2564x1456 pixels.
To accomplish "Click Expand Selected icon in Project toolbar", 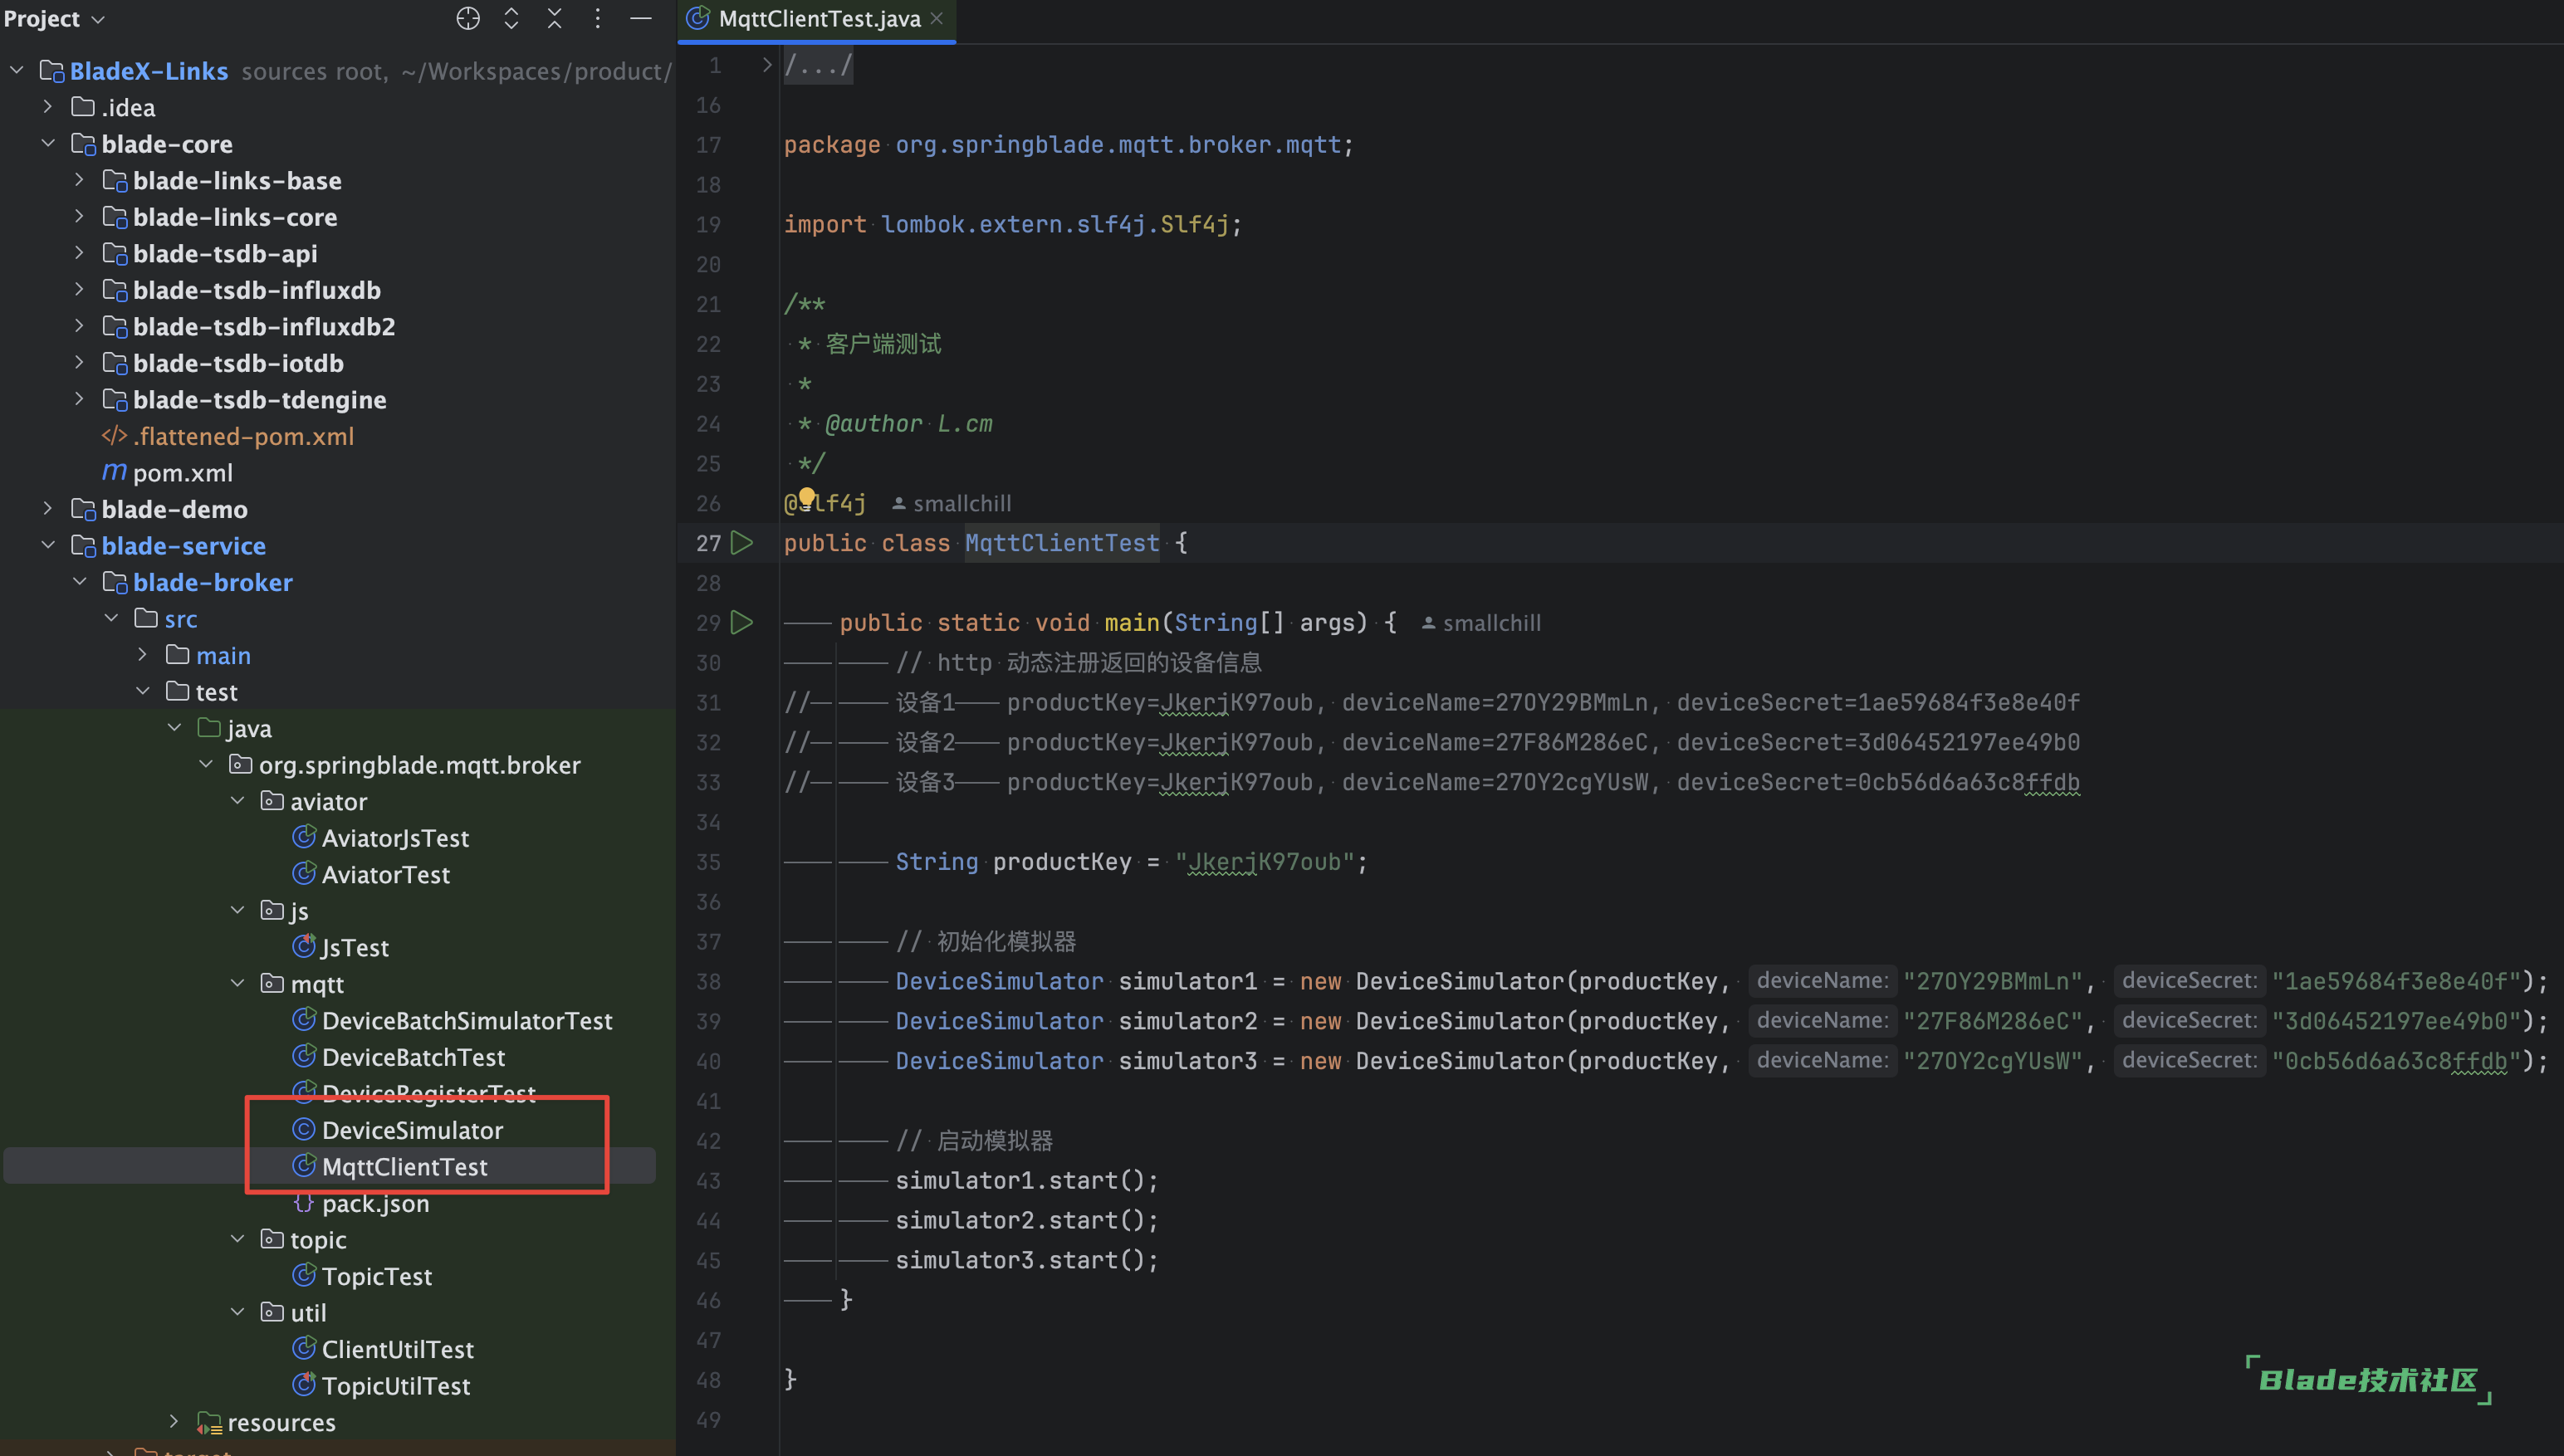I will 511,19.
